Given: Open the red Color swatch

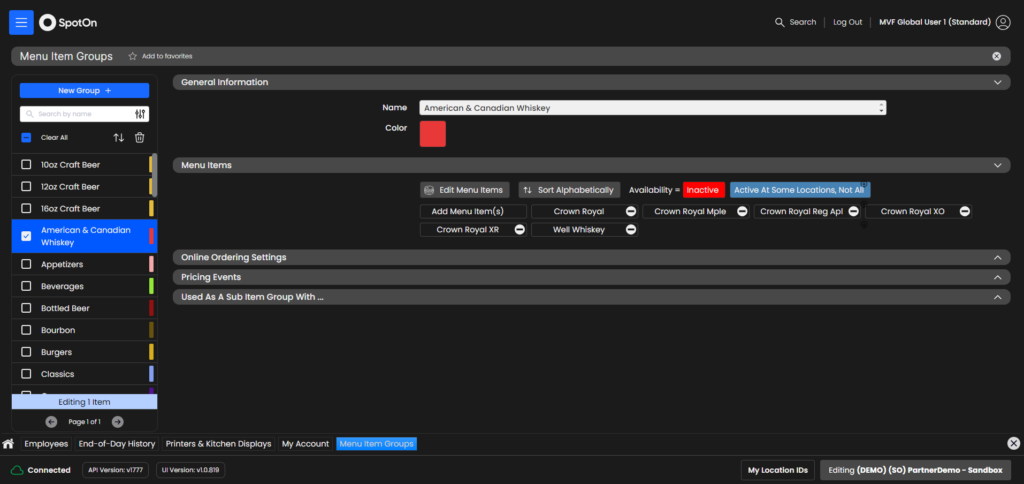Looking at the screenshot, I should (x=432, y=134).
